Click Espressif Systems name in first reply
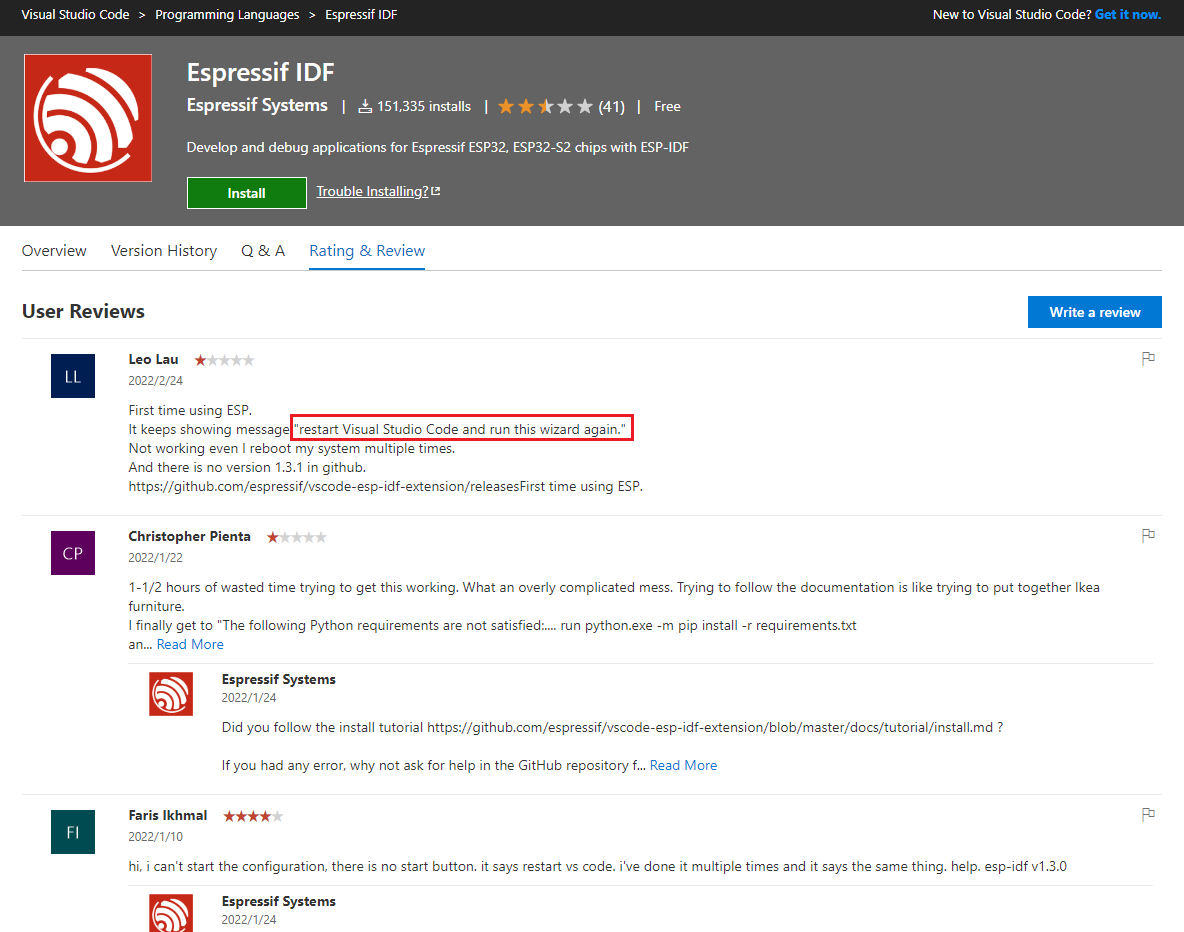Image resolution: width=1184 pixels, height=932 pixels. pyautogui.click(x=279, y=679)
